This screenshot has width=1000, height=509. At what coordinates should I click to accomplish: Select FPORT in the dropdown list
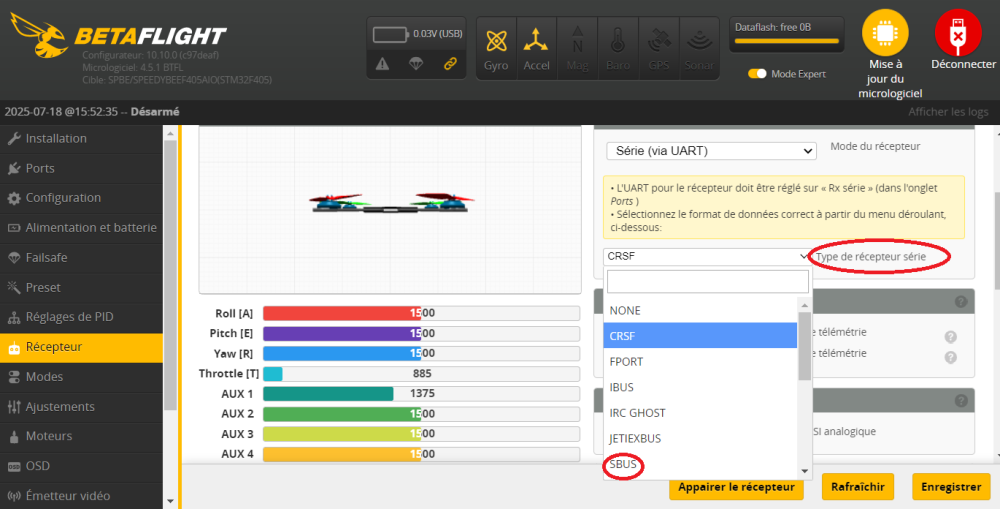coord(626,362)
